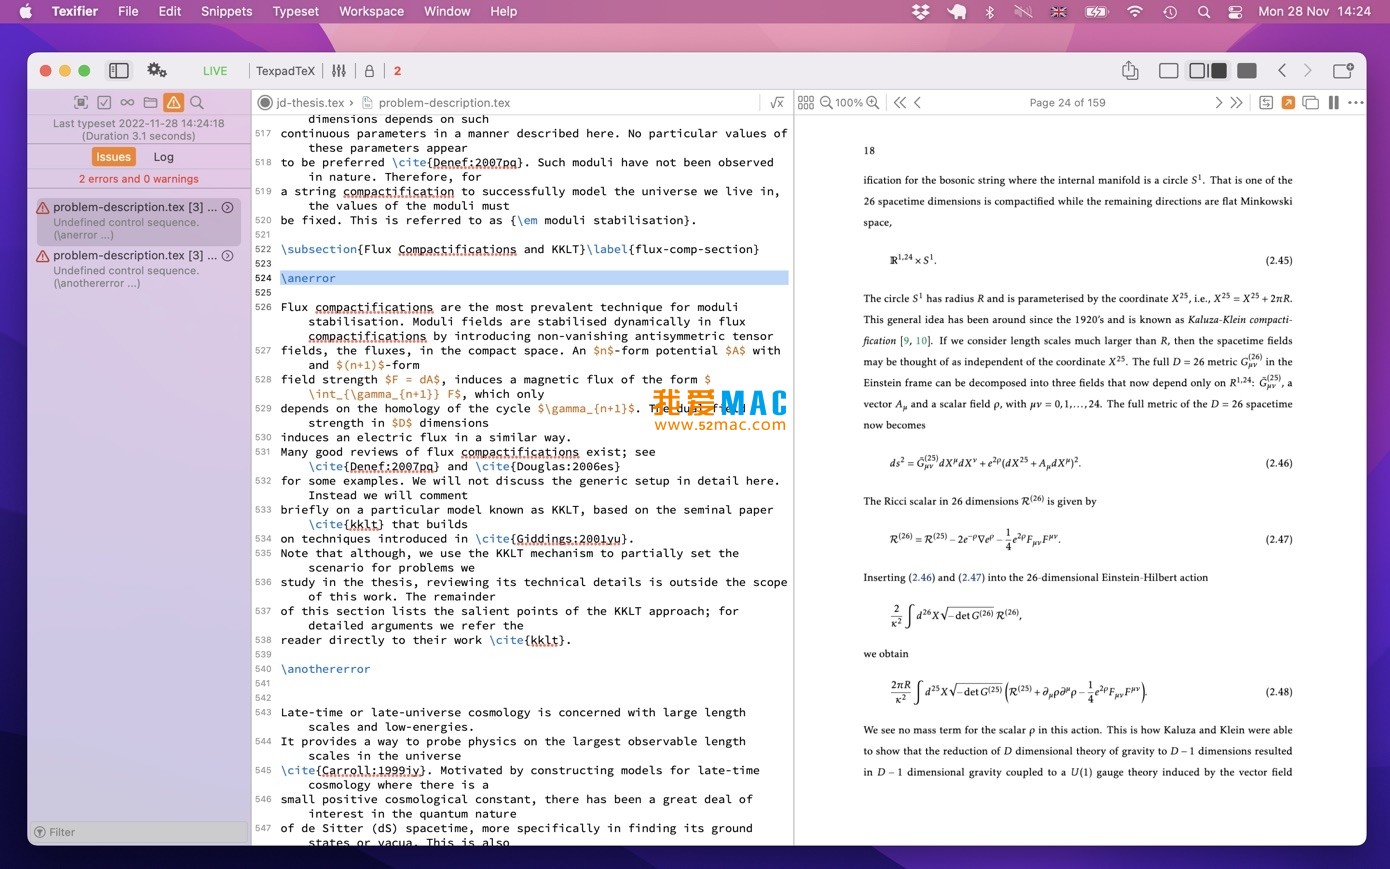The width and height of the screenshot is (1390, 869).
Task: Open the more options ellipsis in PDF toolbar
Action: tap(1356, 102)
